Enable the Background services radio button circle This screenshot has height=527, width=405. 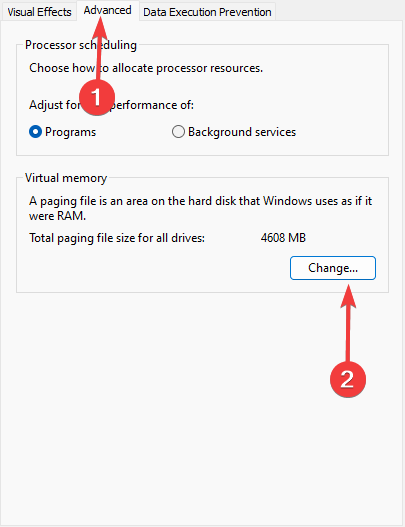pos(178,132)
